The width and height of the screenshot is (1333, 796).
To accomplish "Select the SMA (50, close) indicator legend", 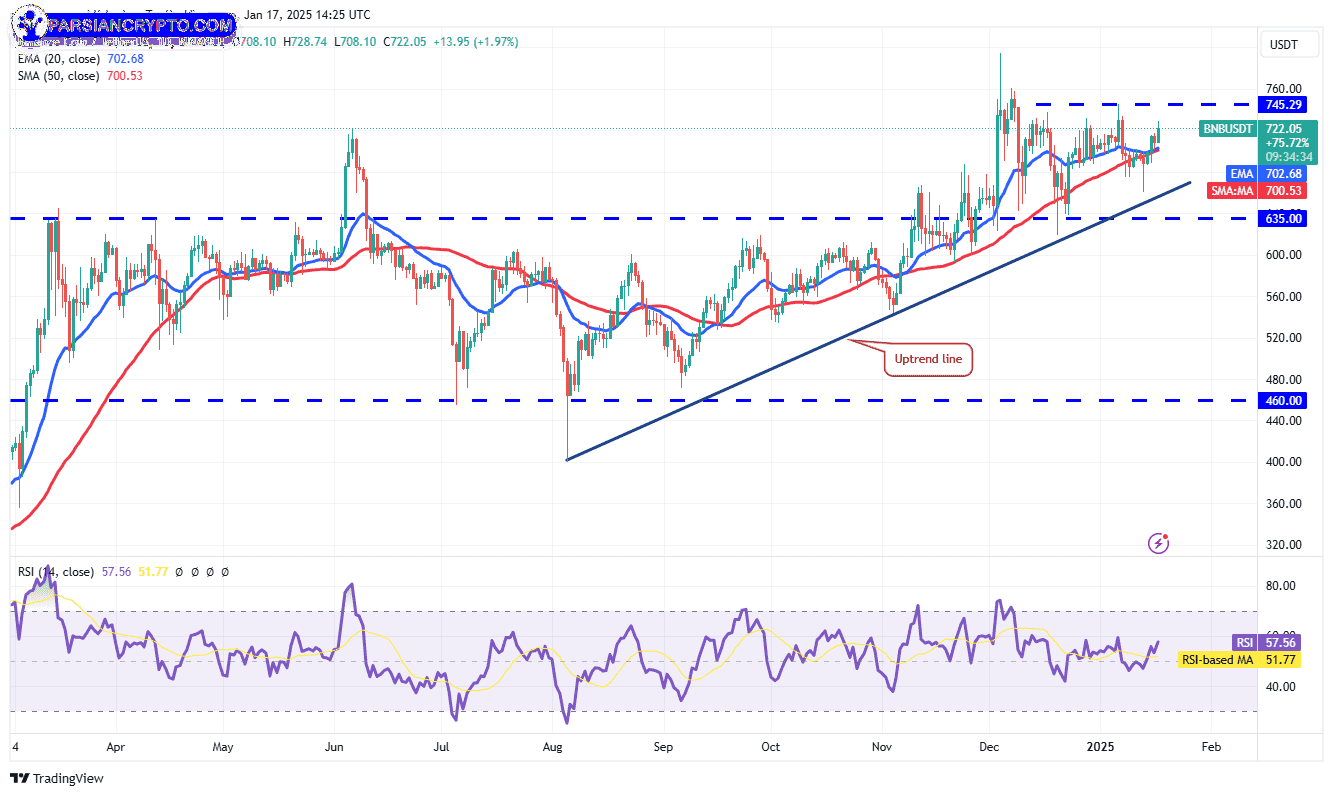I will click(80, 76).
